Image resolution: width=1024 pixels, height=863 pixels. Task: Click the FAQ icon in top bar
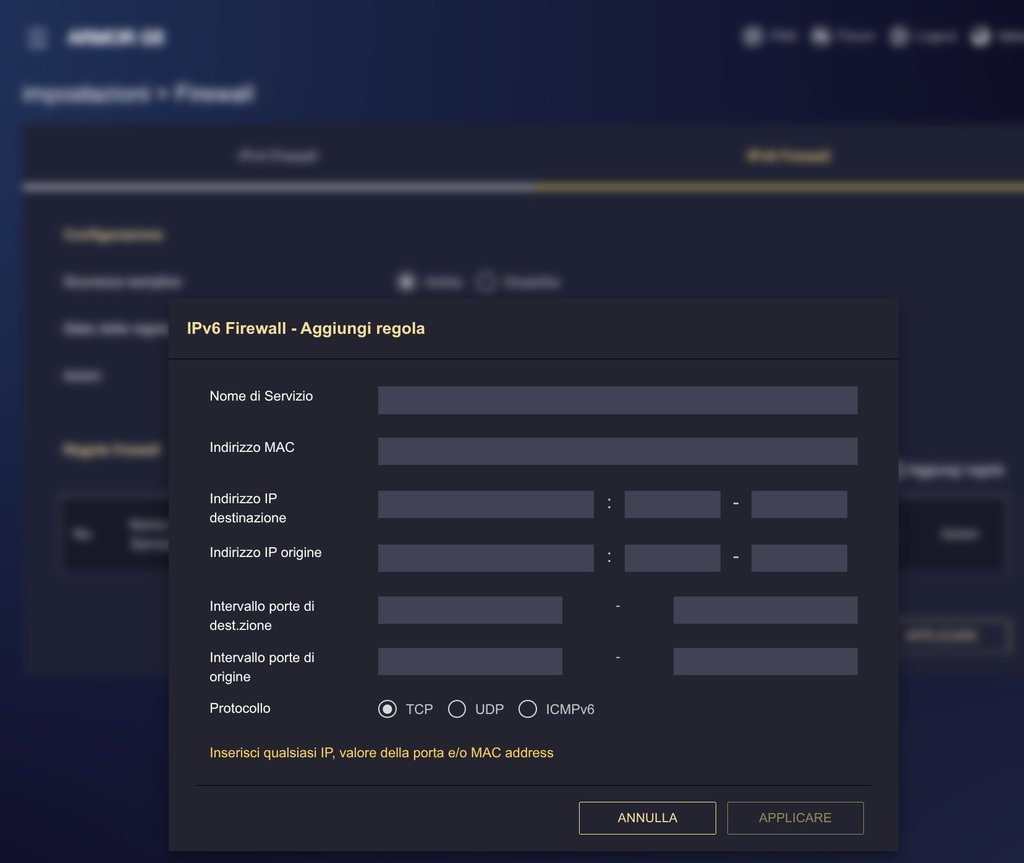[x=752, y=37]
